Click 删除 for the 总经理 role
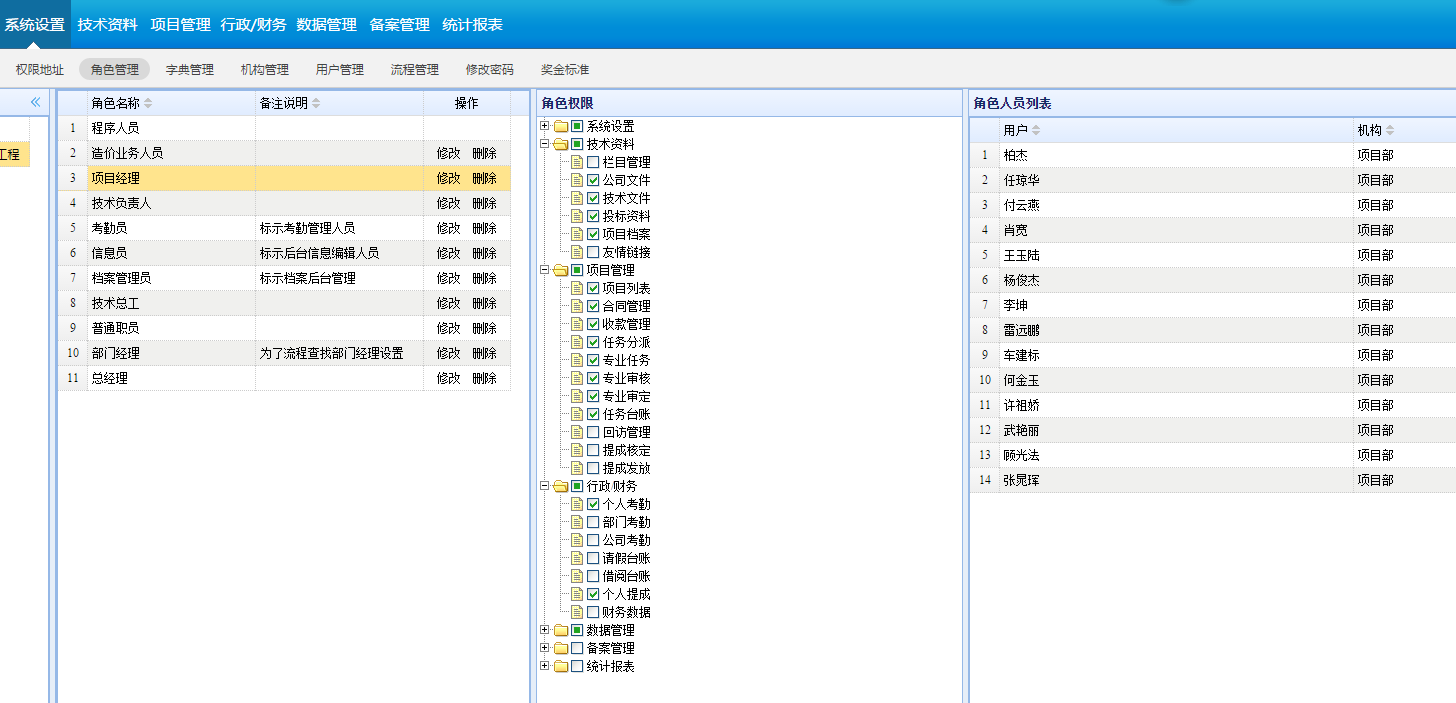 (x=484, y=378)
